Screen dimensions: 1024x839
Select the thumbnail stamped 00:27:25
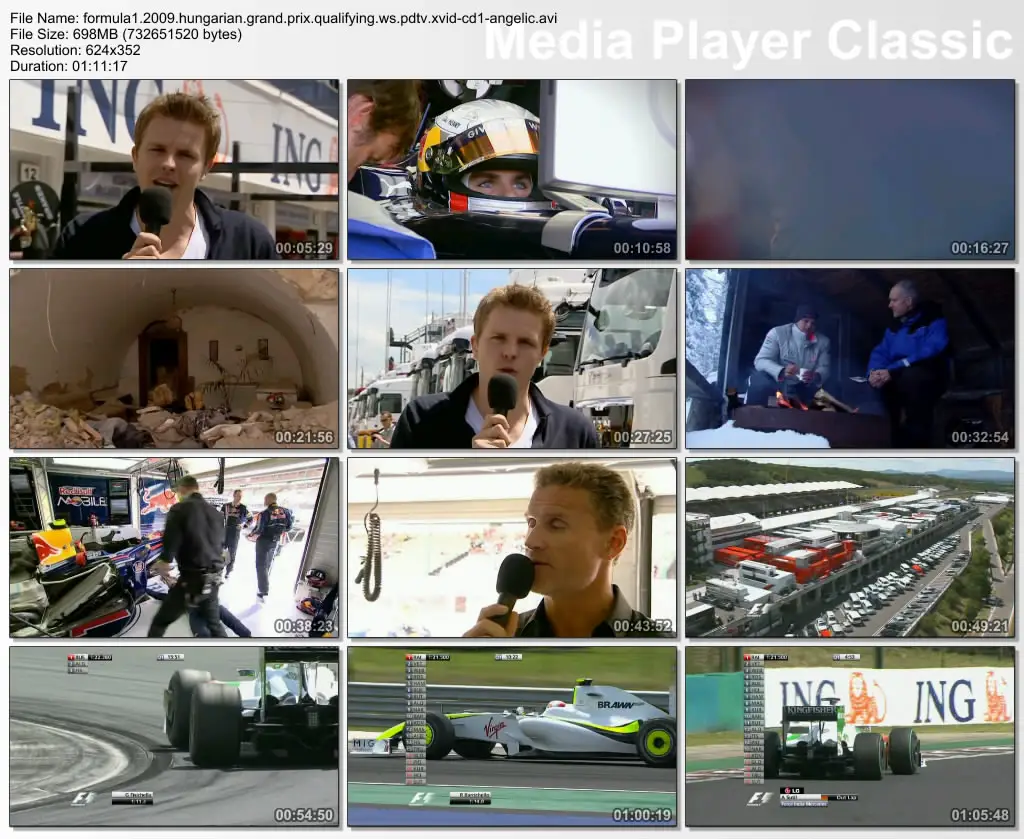512,358
